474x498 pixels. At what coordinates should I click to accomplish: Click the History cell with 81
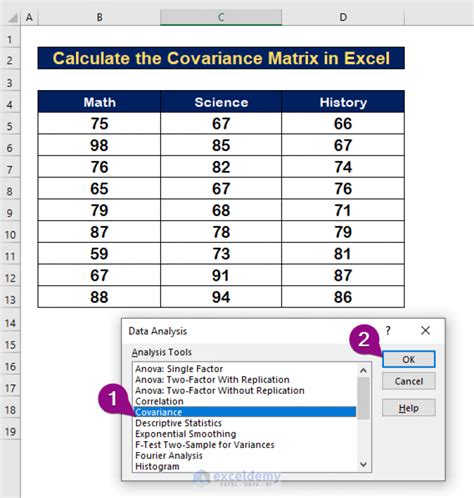pos(343,253)
